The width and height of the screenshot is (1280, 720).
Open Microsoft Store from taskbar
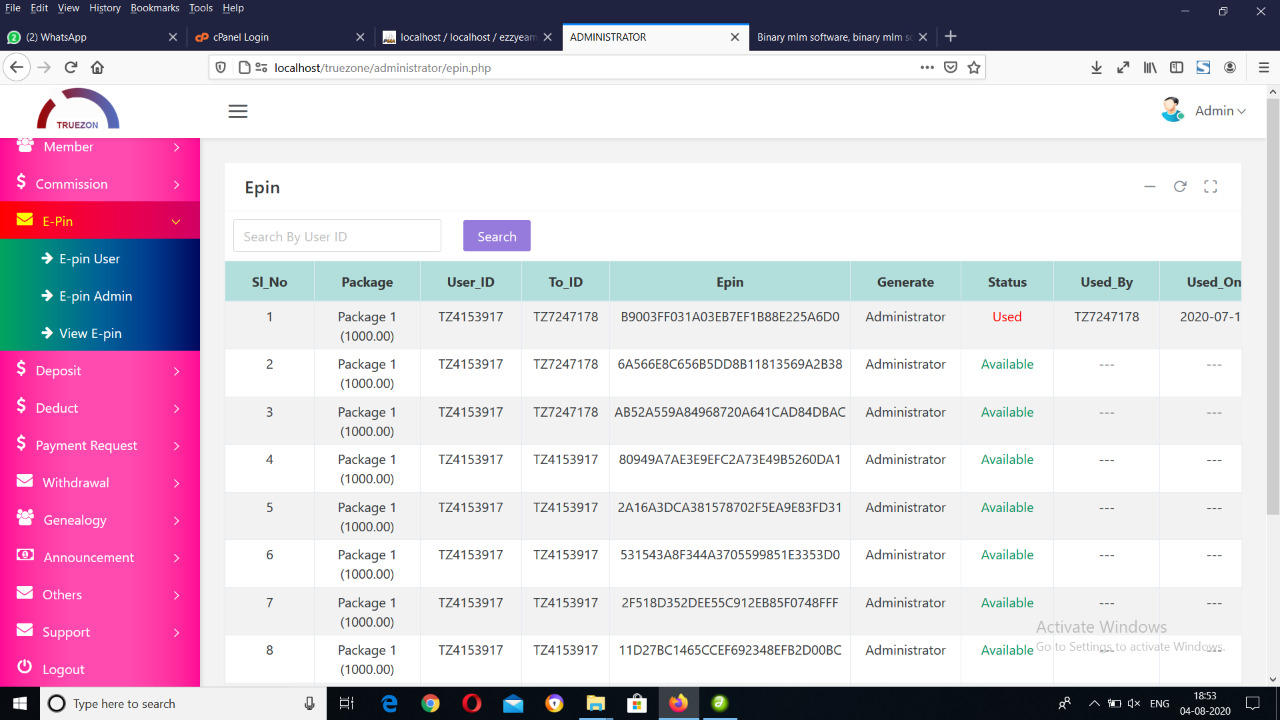click(x=637, y=703)
